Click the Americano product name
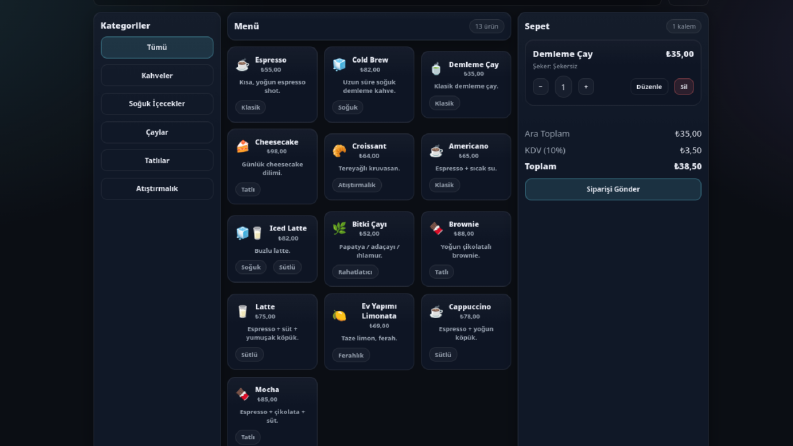793x446 pixels. (468, 146)
